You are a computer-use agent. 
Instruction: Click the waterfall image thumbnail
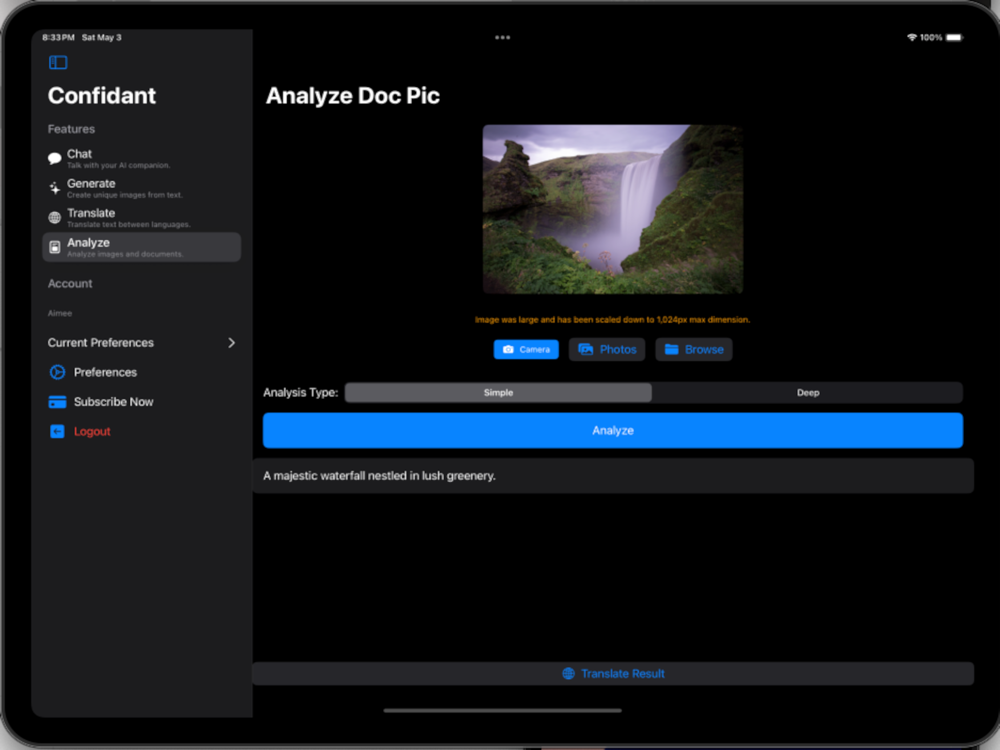[613, 209]
